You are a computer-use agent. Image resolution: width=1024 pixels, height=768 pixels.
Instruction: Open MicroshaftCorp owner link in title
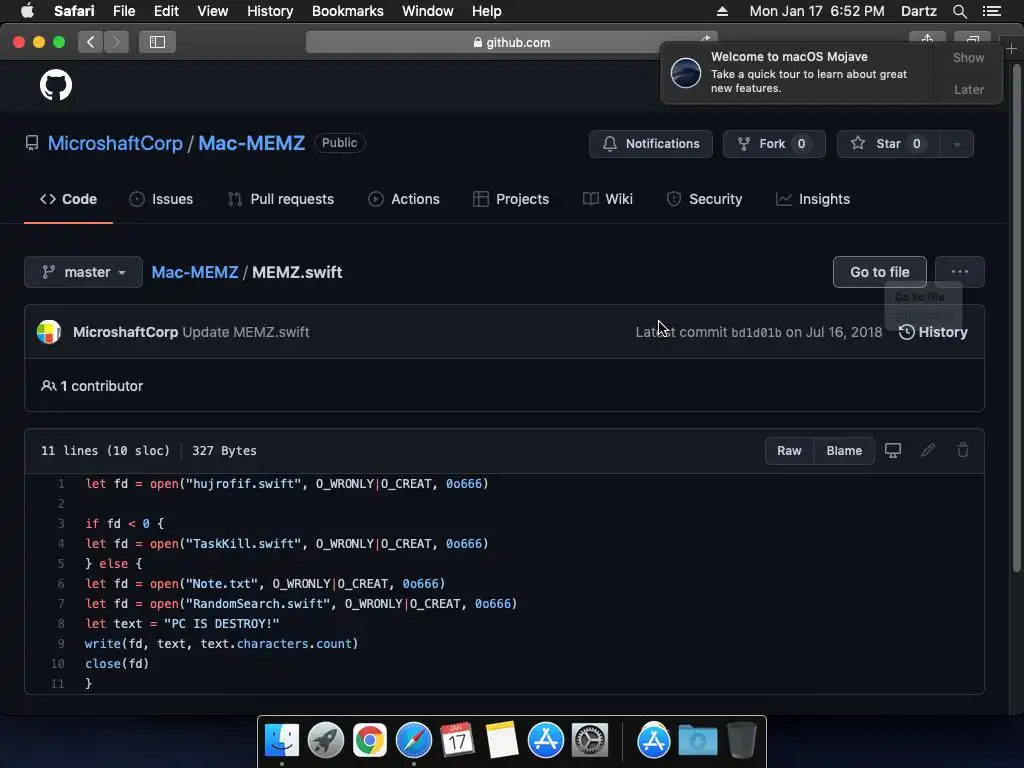(115, 143)
